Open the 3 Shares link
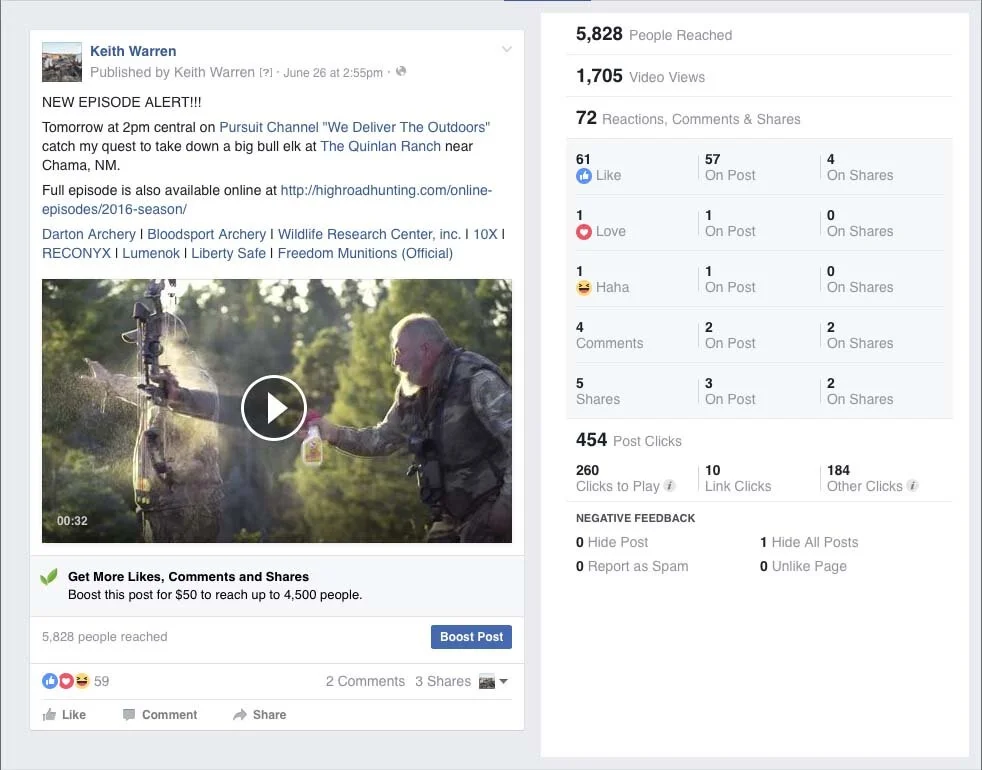The image size is (982, 770). (443, 681)
